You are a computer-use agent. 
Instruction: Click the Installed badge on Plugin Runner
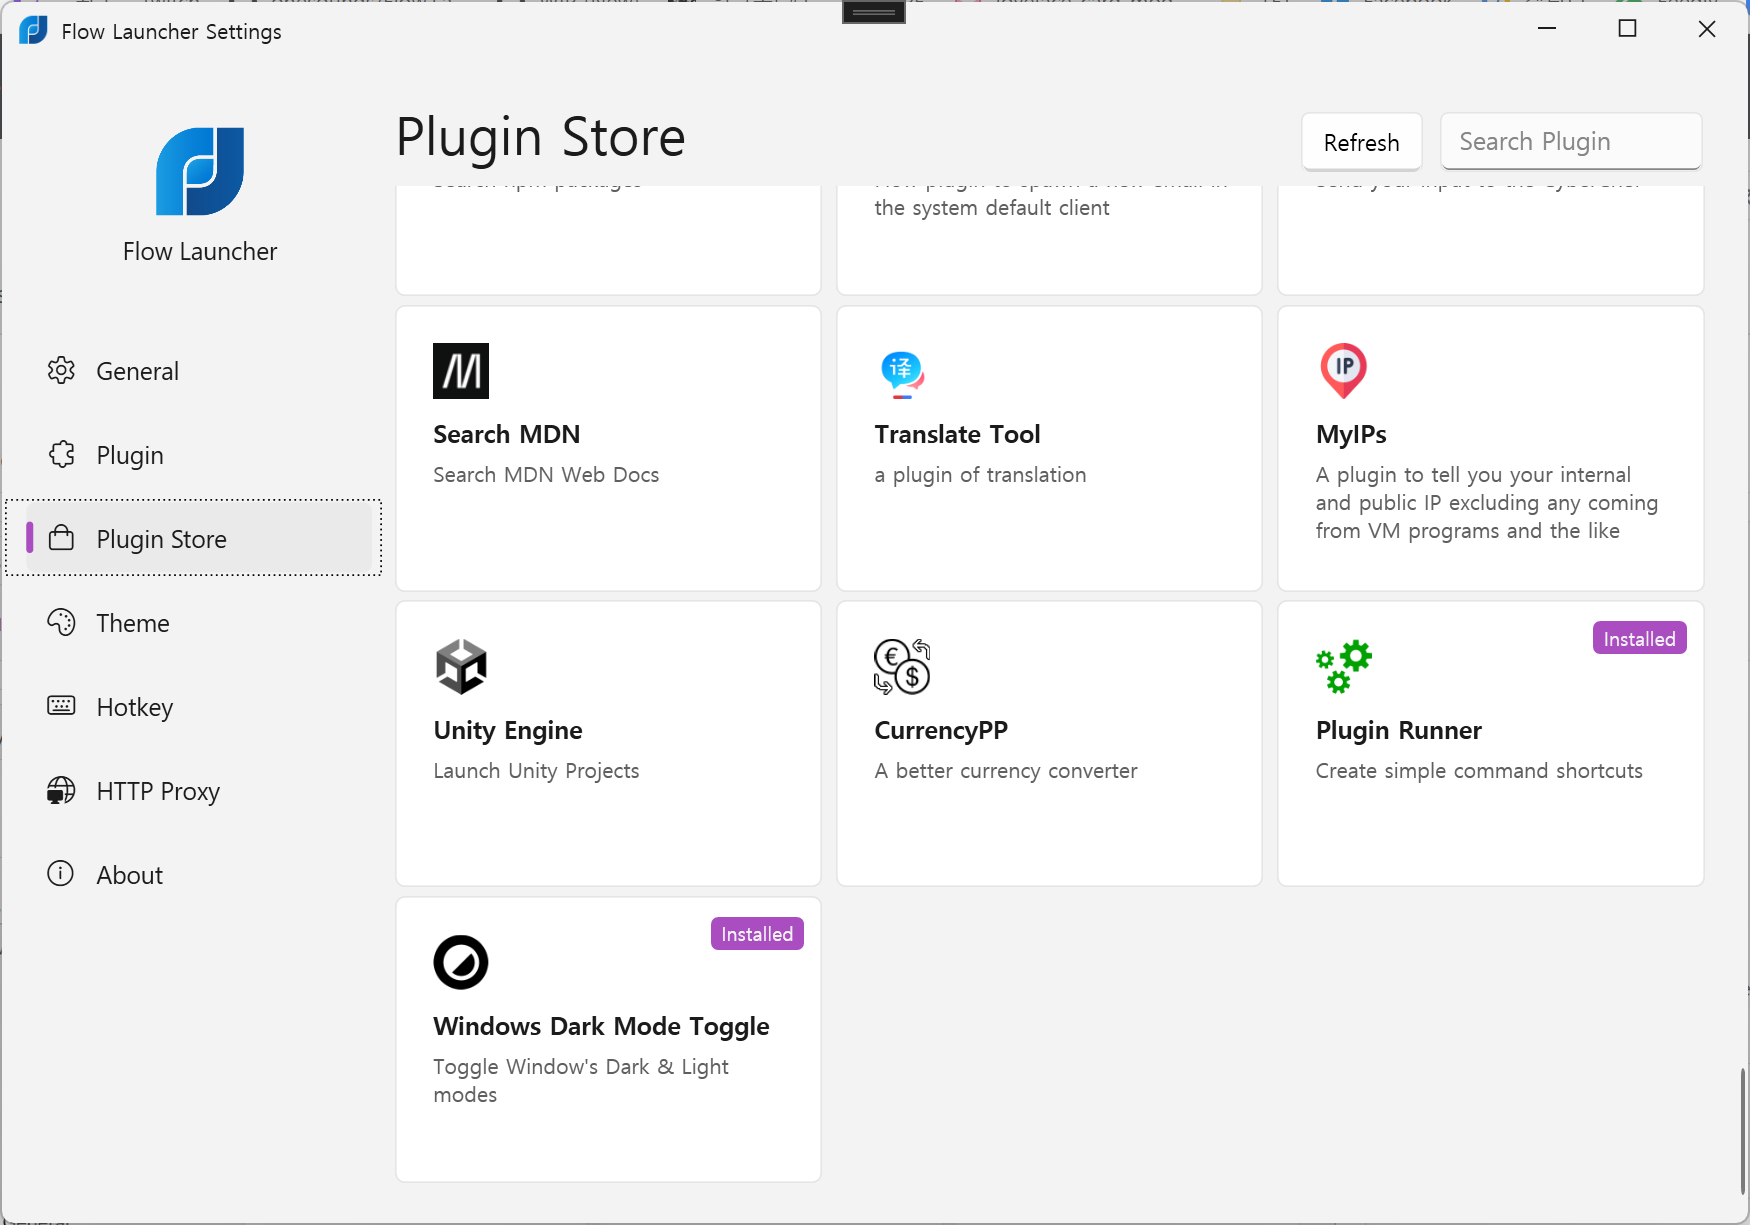click(x=1639, y=639)
